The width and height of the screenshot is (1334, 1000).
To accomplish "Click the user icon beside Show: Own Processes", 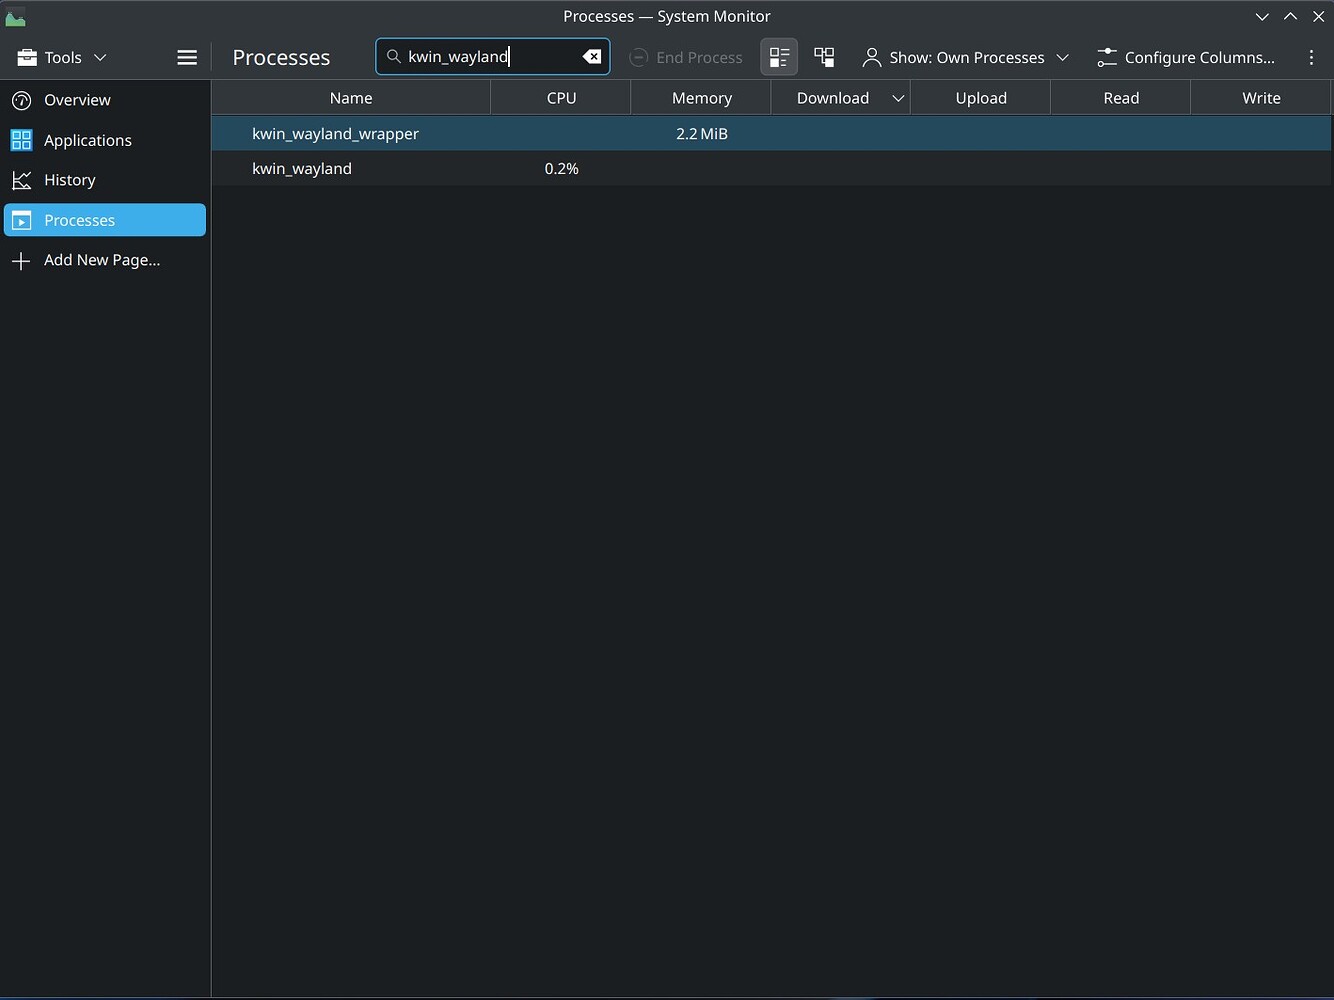I will click(871, 57).
